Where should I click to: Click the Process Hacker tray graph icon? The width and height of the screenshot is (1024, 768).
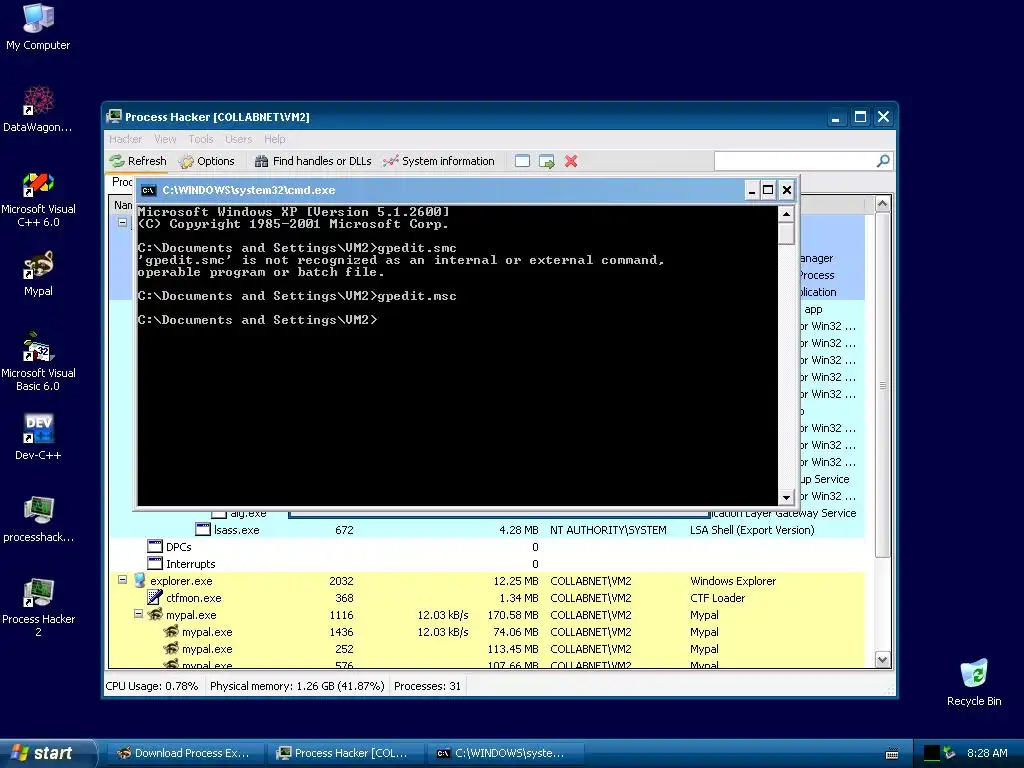[931, 754]
